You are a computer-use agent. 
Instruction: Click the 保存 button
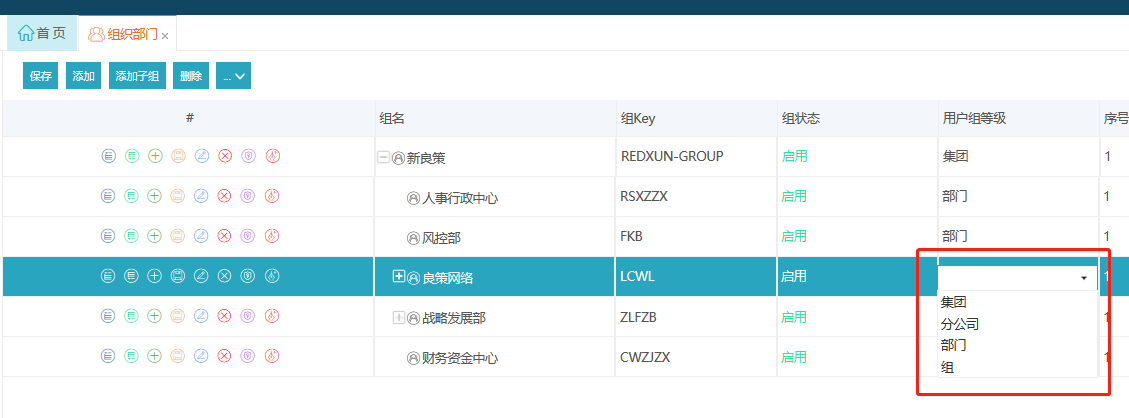pyautogui.click(x=40, y=76)
